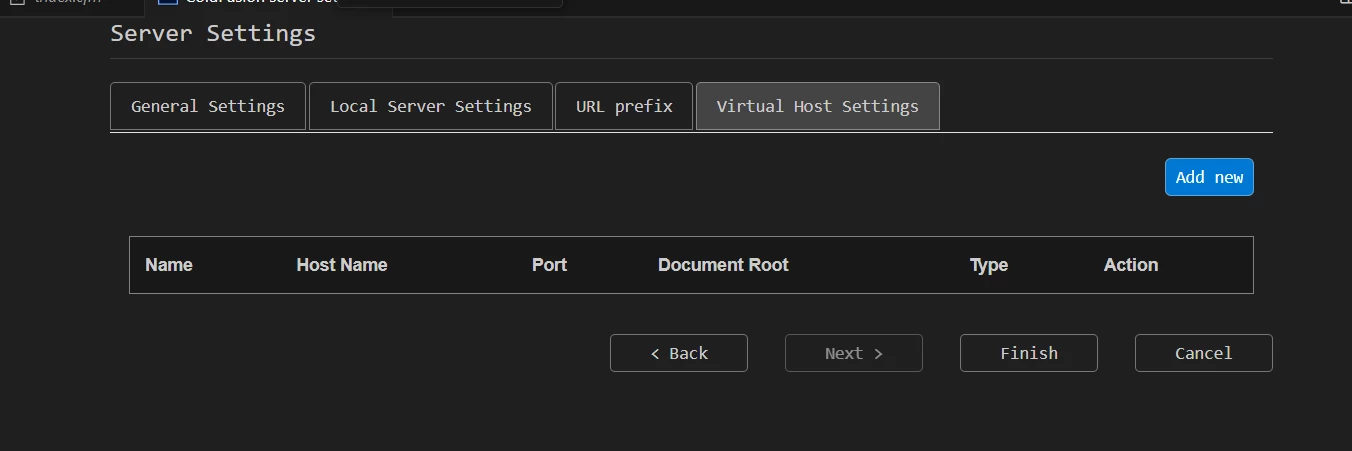
Task: Open the General Settings tab
Action: click(x=208, y=106)
